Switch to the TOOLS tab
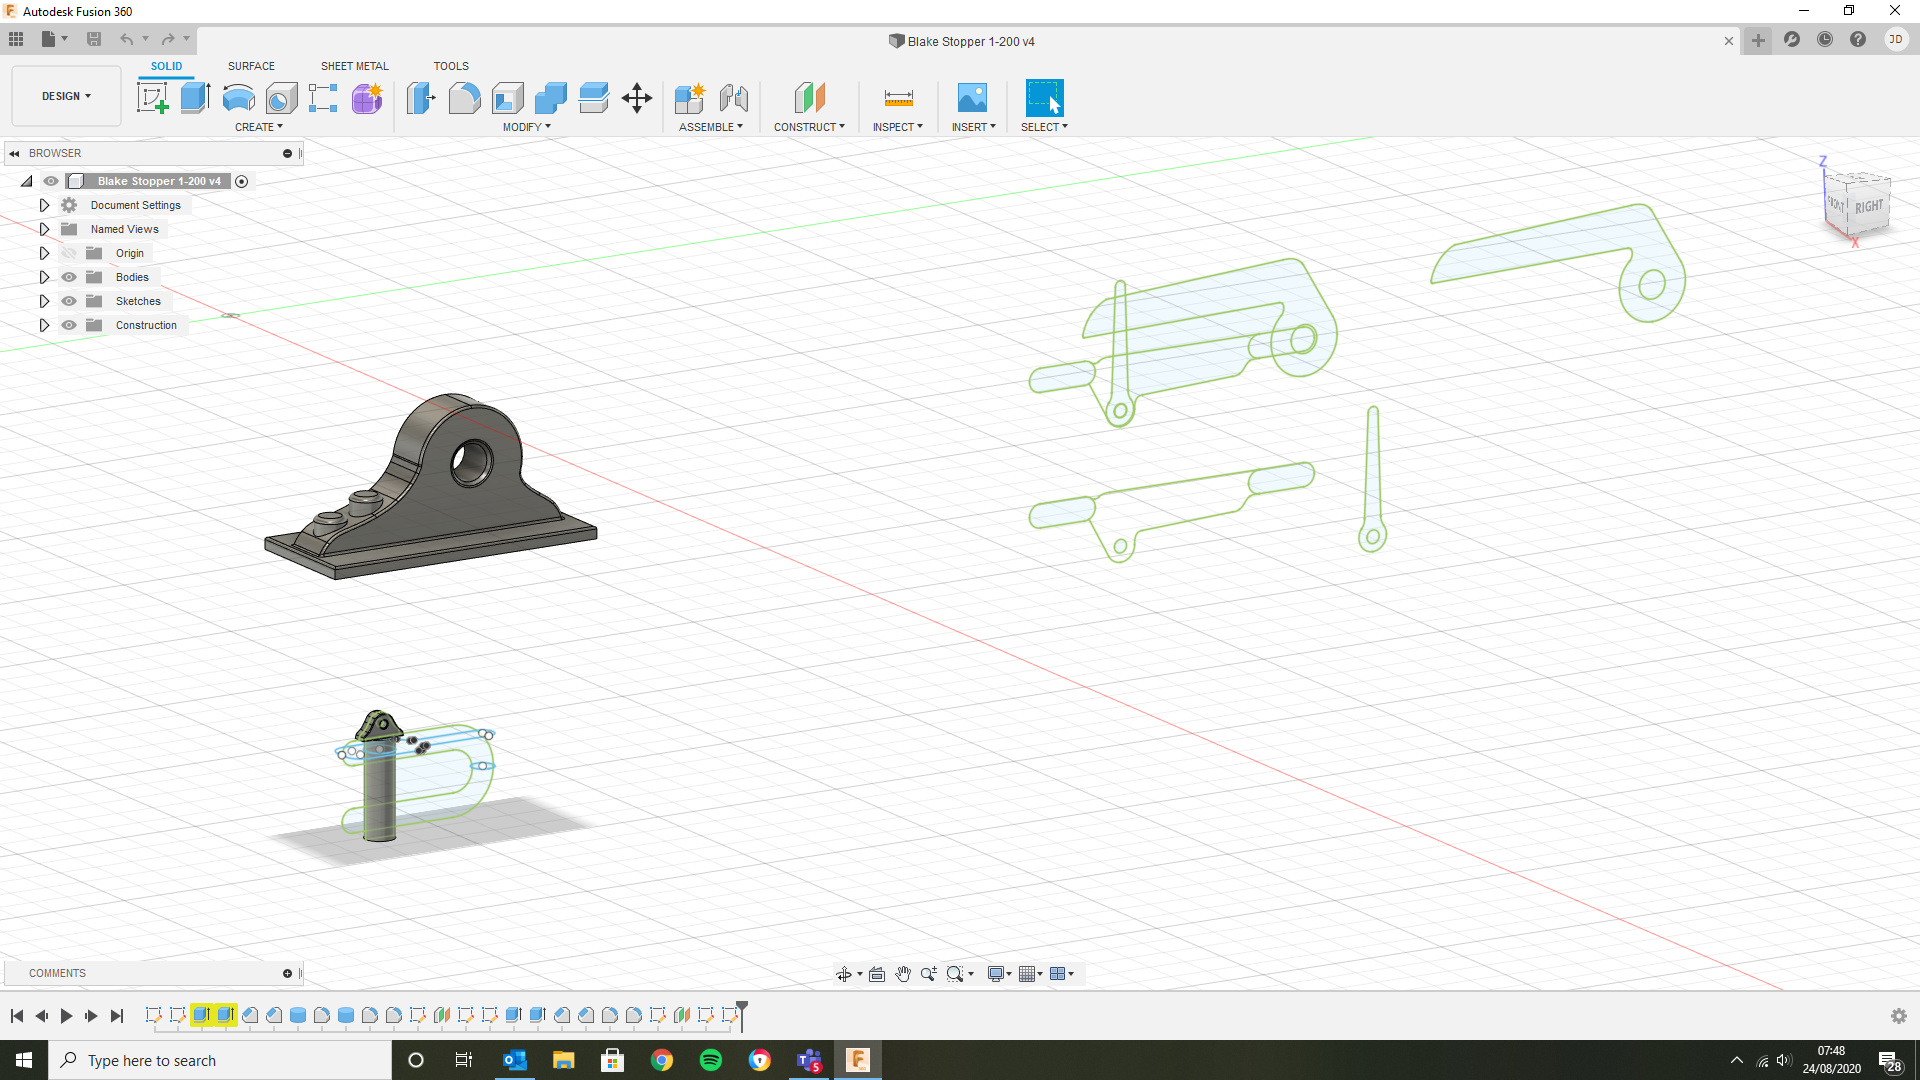The width and height of the screenshot is (1920, 1080). coord(451,66)
